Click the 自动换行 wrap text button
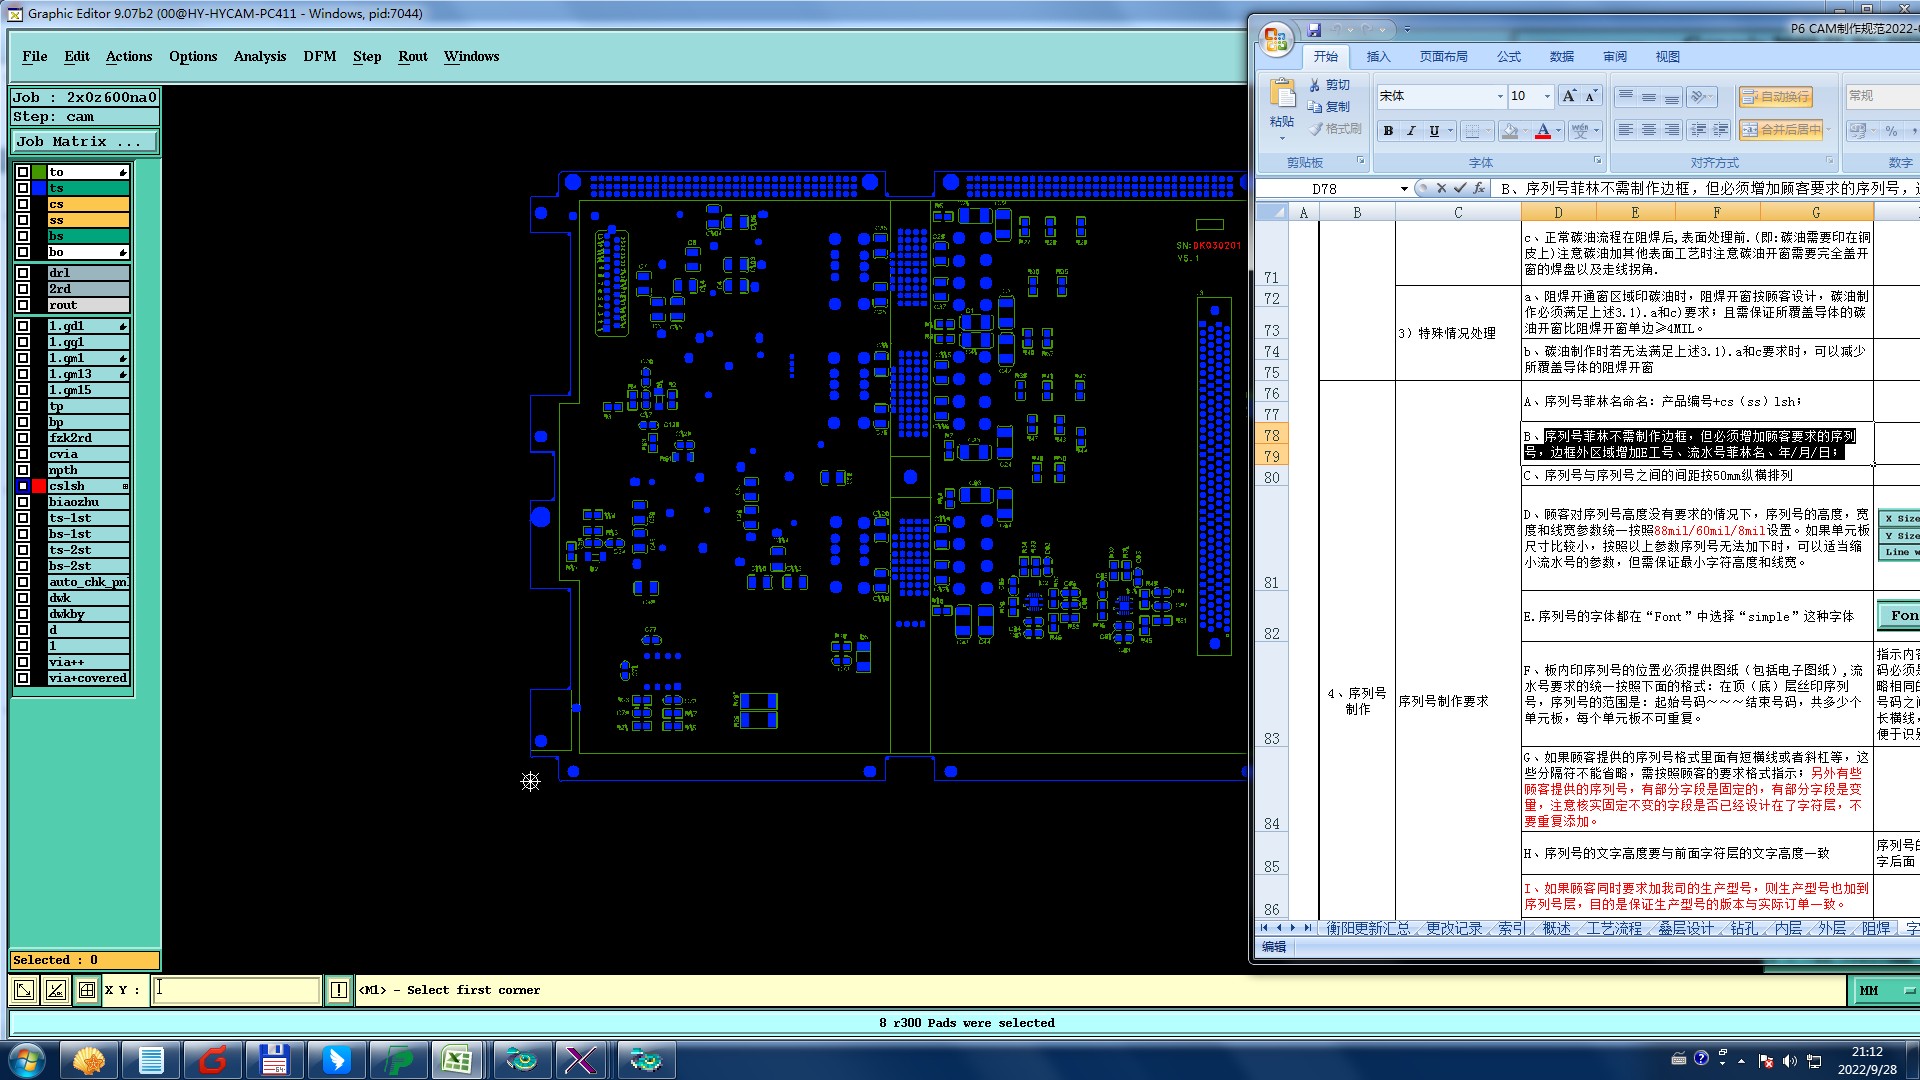The height and width of the screenshot is (1080, 1920). tap(1775, 97)
